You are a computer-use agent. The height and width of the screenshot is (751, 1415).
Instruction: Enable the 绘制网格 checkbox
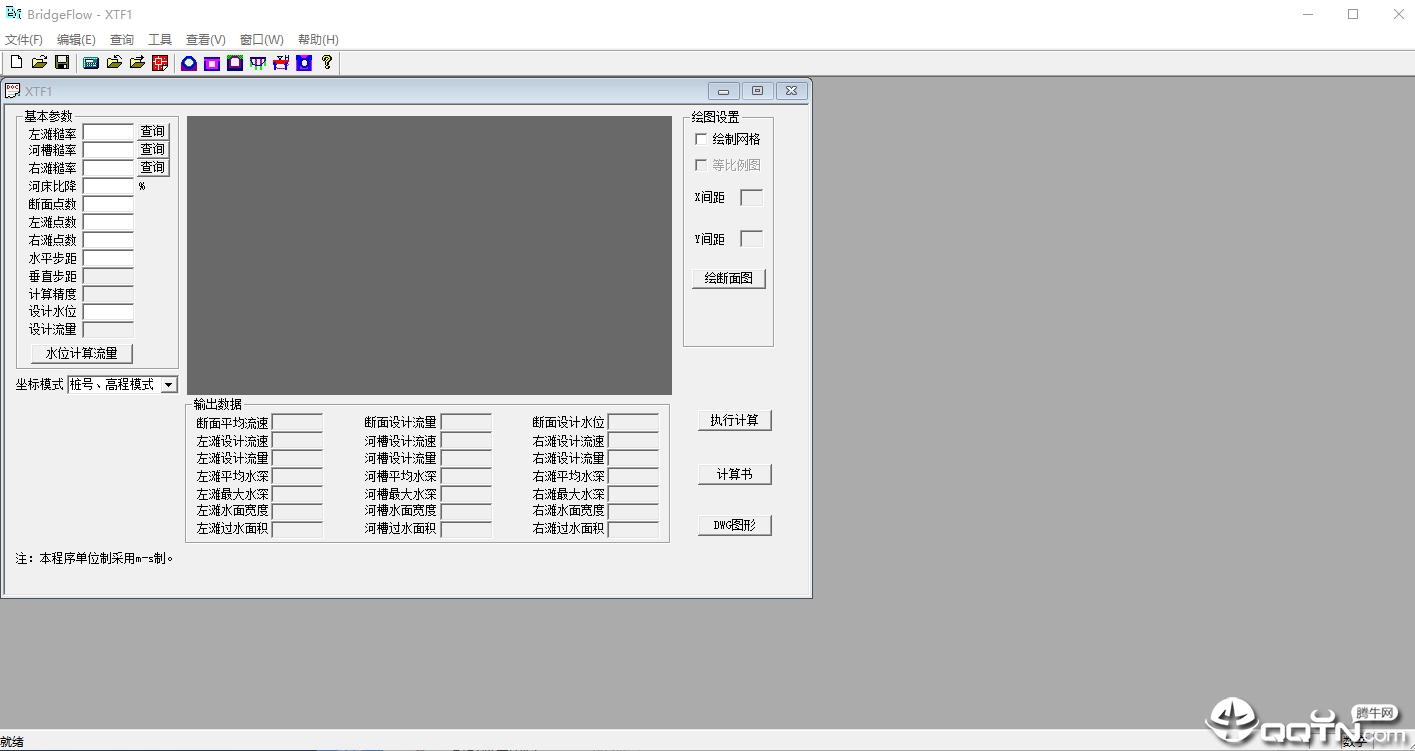[701, 139]
